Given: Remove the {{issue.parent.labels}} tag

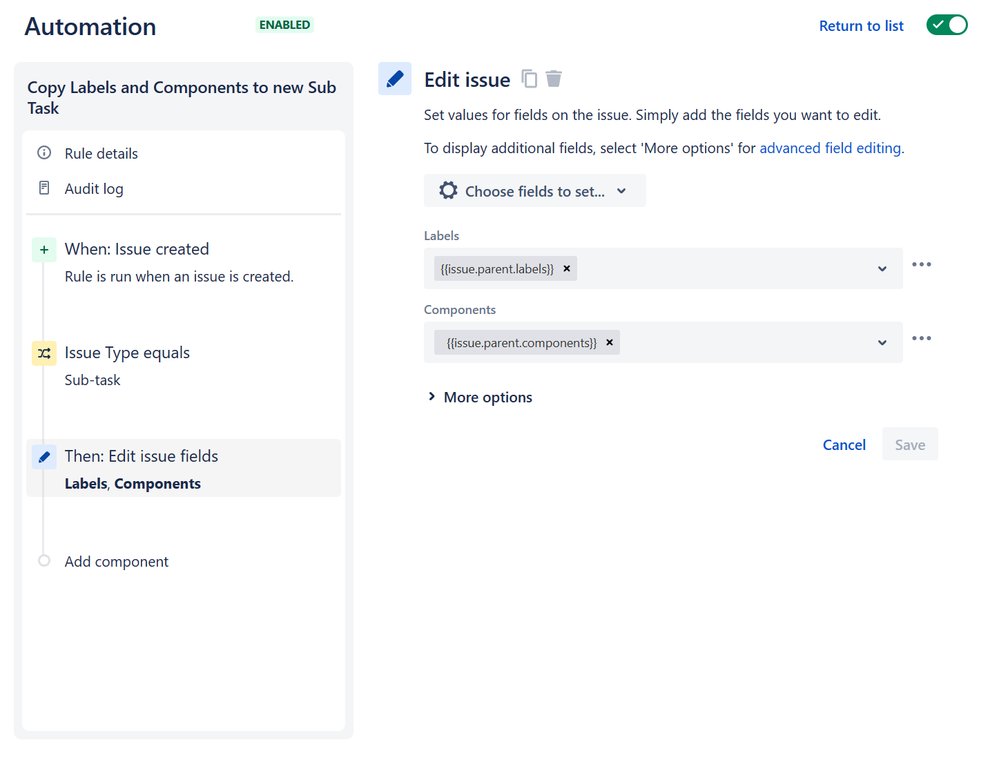Looking at the screenshot, I should [x=567, y=268].
